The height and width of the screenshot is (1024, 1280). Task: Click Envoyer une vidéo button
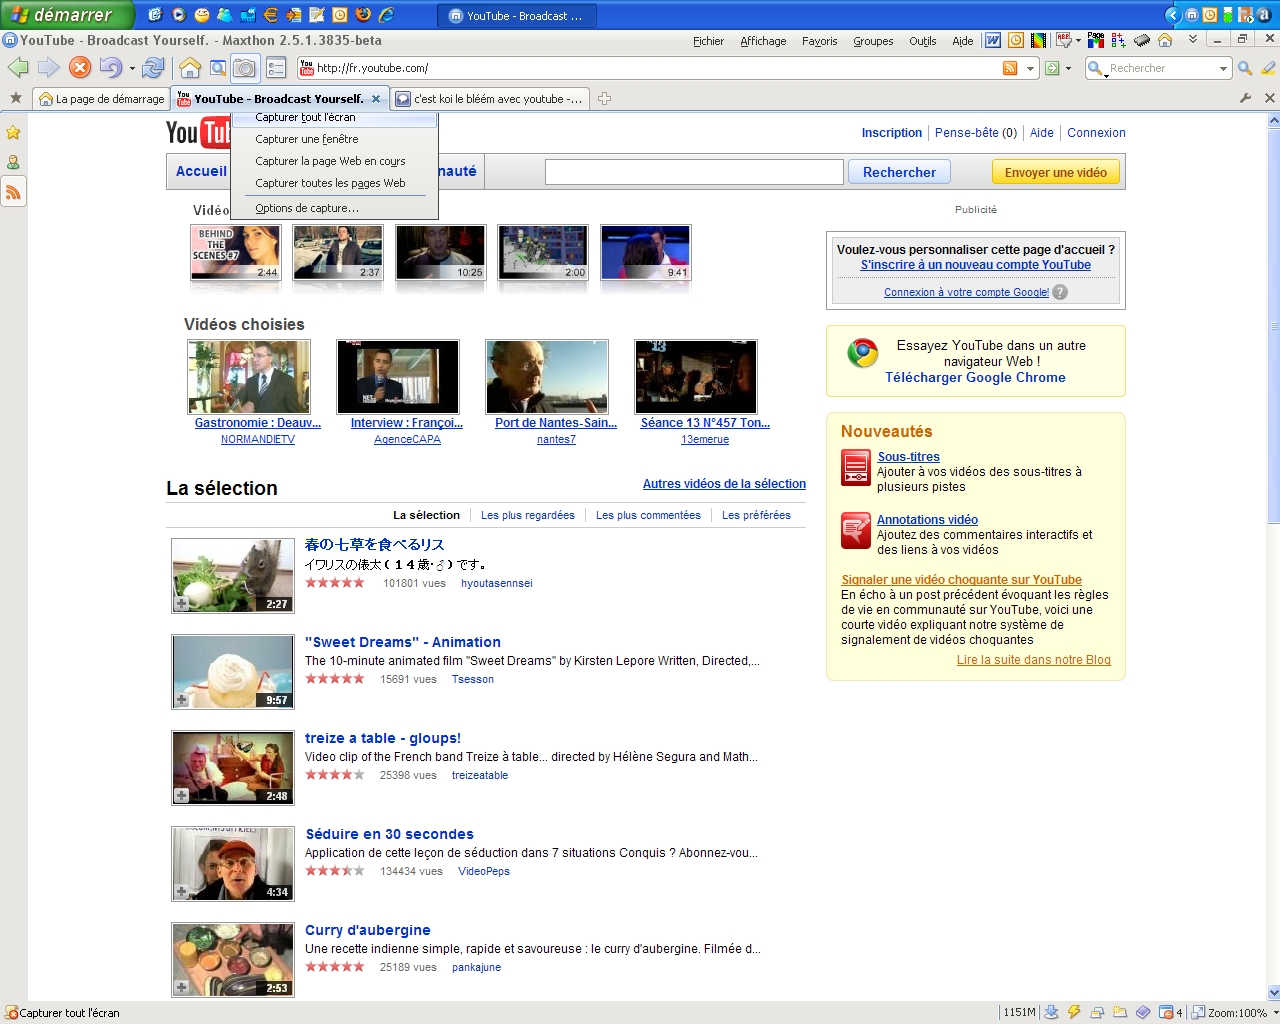1056,172
